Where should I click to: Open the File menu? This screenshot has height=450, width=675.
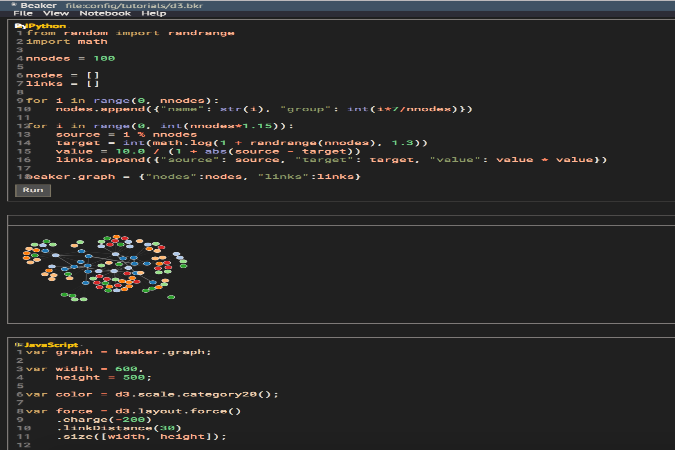pos(19,13)
